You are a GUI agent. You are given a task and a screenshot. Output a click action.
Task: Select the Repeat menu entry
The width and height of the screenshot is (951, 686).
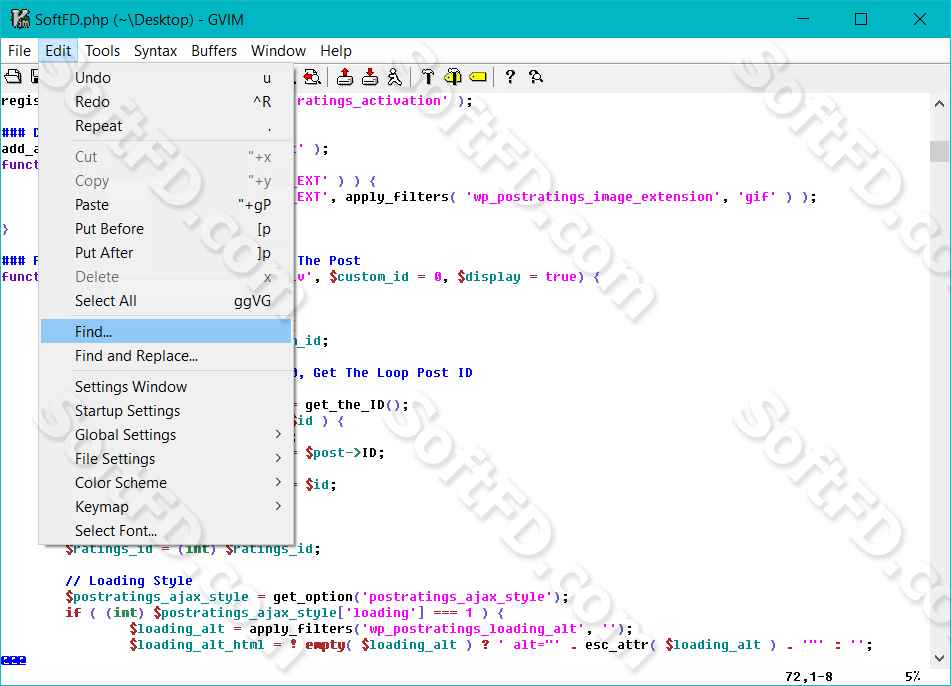point(166,126)
